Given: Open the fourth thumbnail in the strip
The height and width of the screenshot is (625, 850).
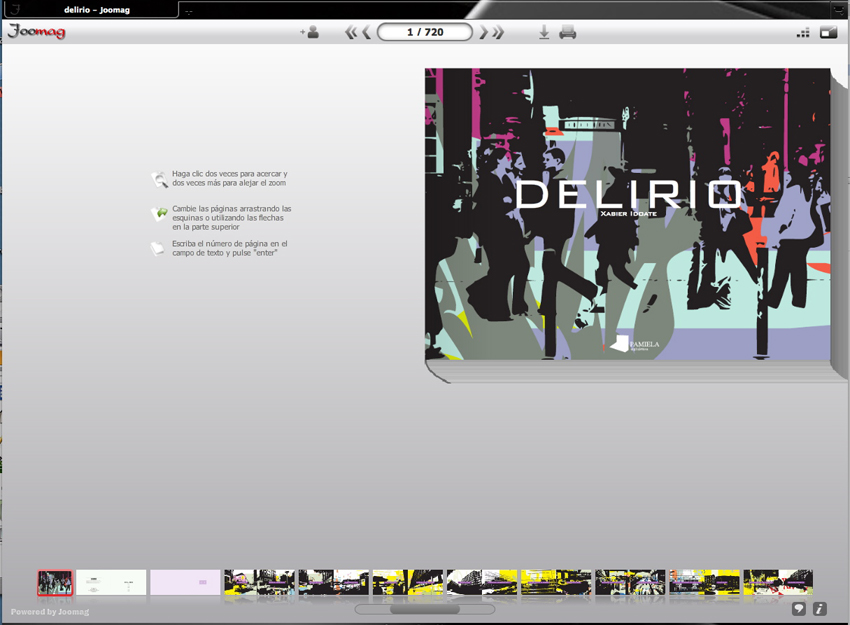Looking at the screenshot, I should pos(260,582).
